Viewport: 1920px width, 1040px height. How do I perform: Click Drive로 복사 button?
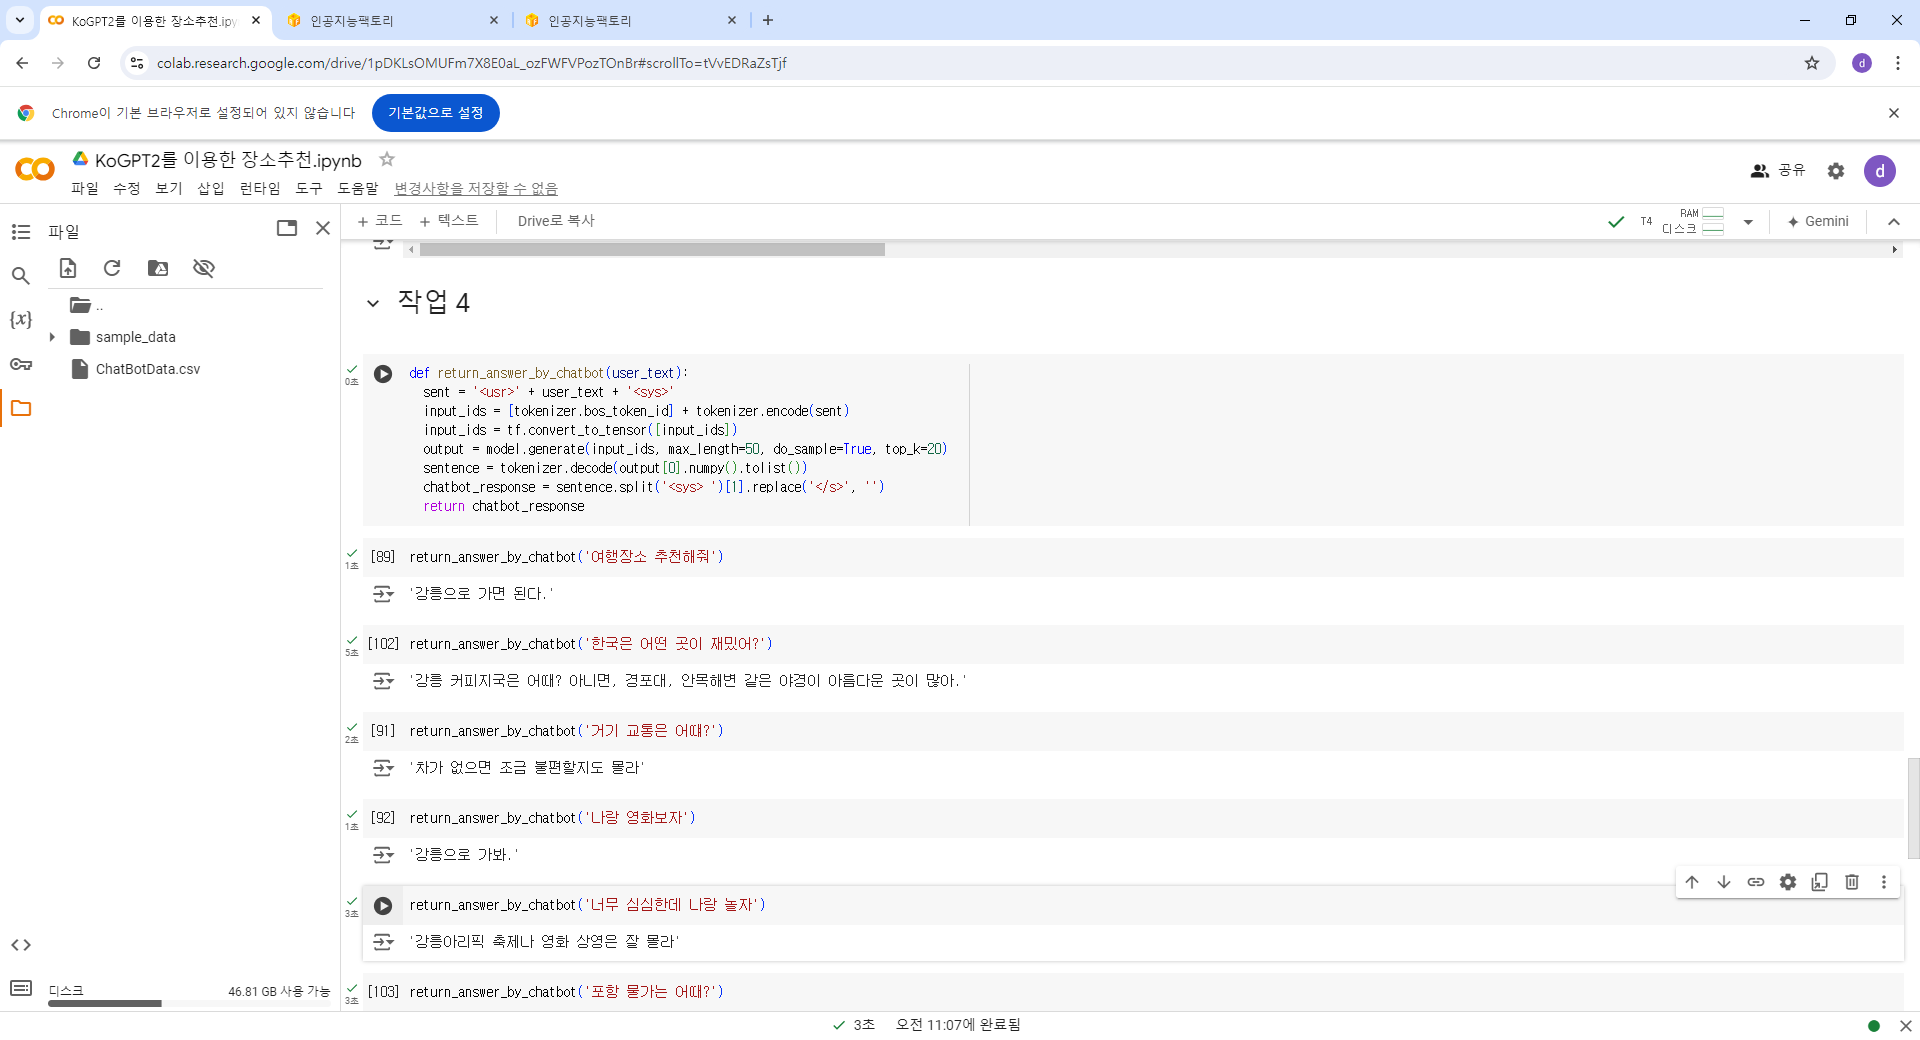coord(555,221)
